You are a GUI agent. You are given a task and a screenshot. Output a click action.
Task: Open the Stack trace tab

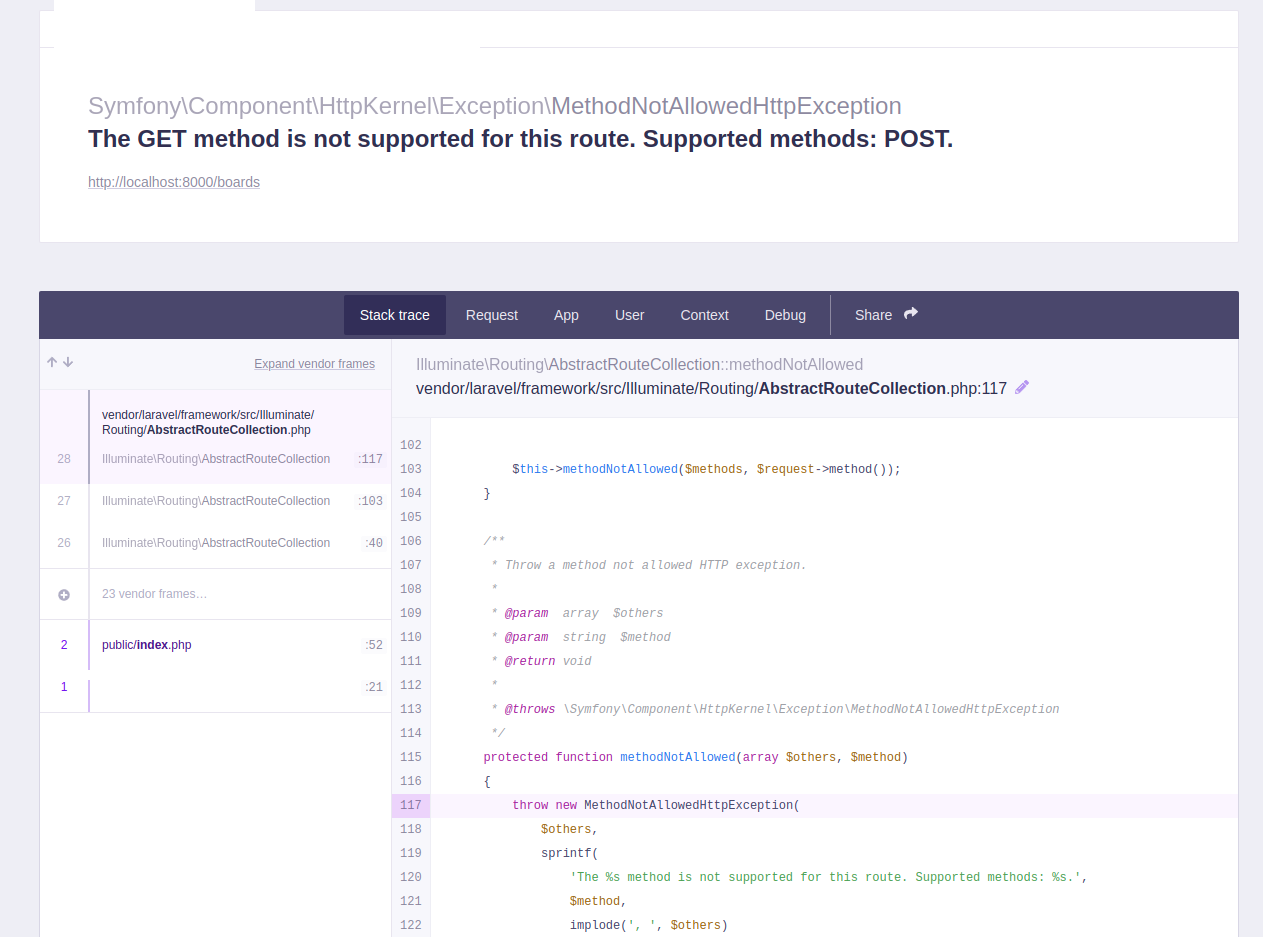[395, 315]
